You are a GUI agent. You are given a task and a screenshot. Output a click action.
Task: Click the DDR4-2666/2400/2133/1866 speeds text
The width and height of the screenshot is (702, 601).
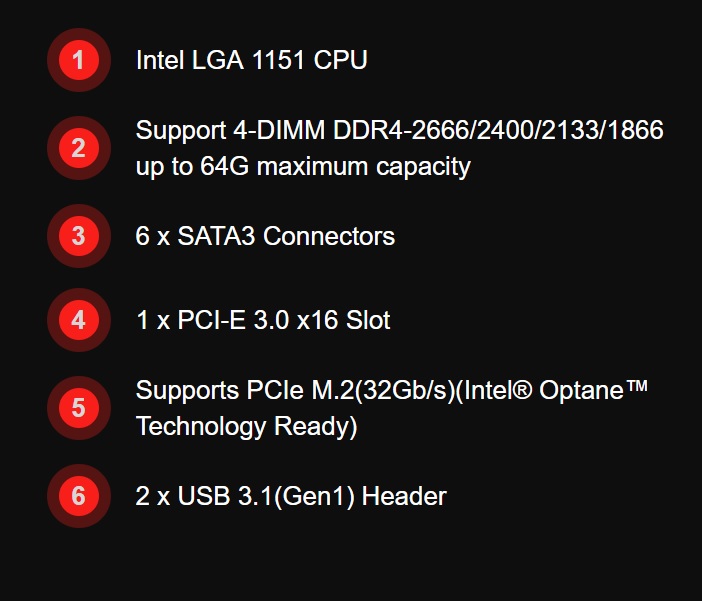tap(498, 131)
